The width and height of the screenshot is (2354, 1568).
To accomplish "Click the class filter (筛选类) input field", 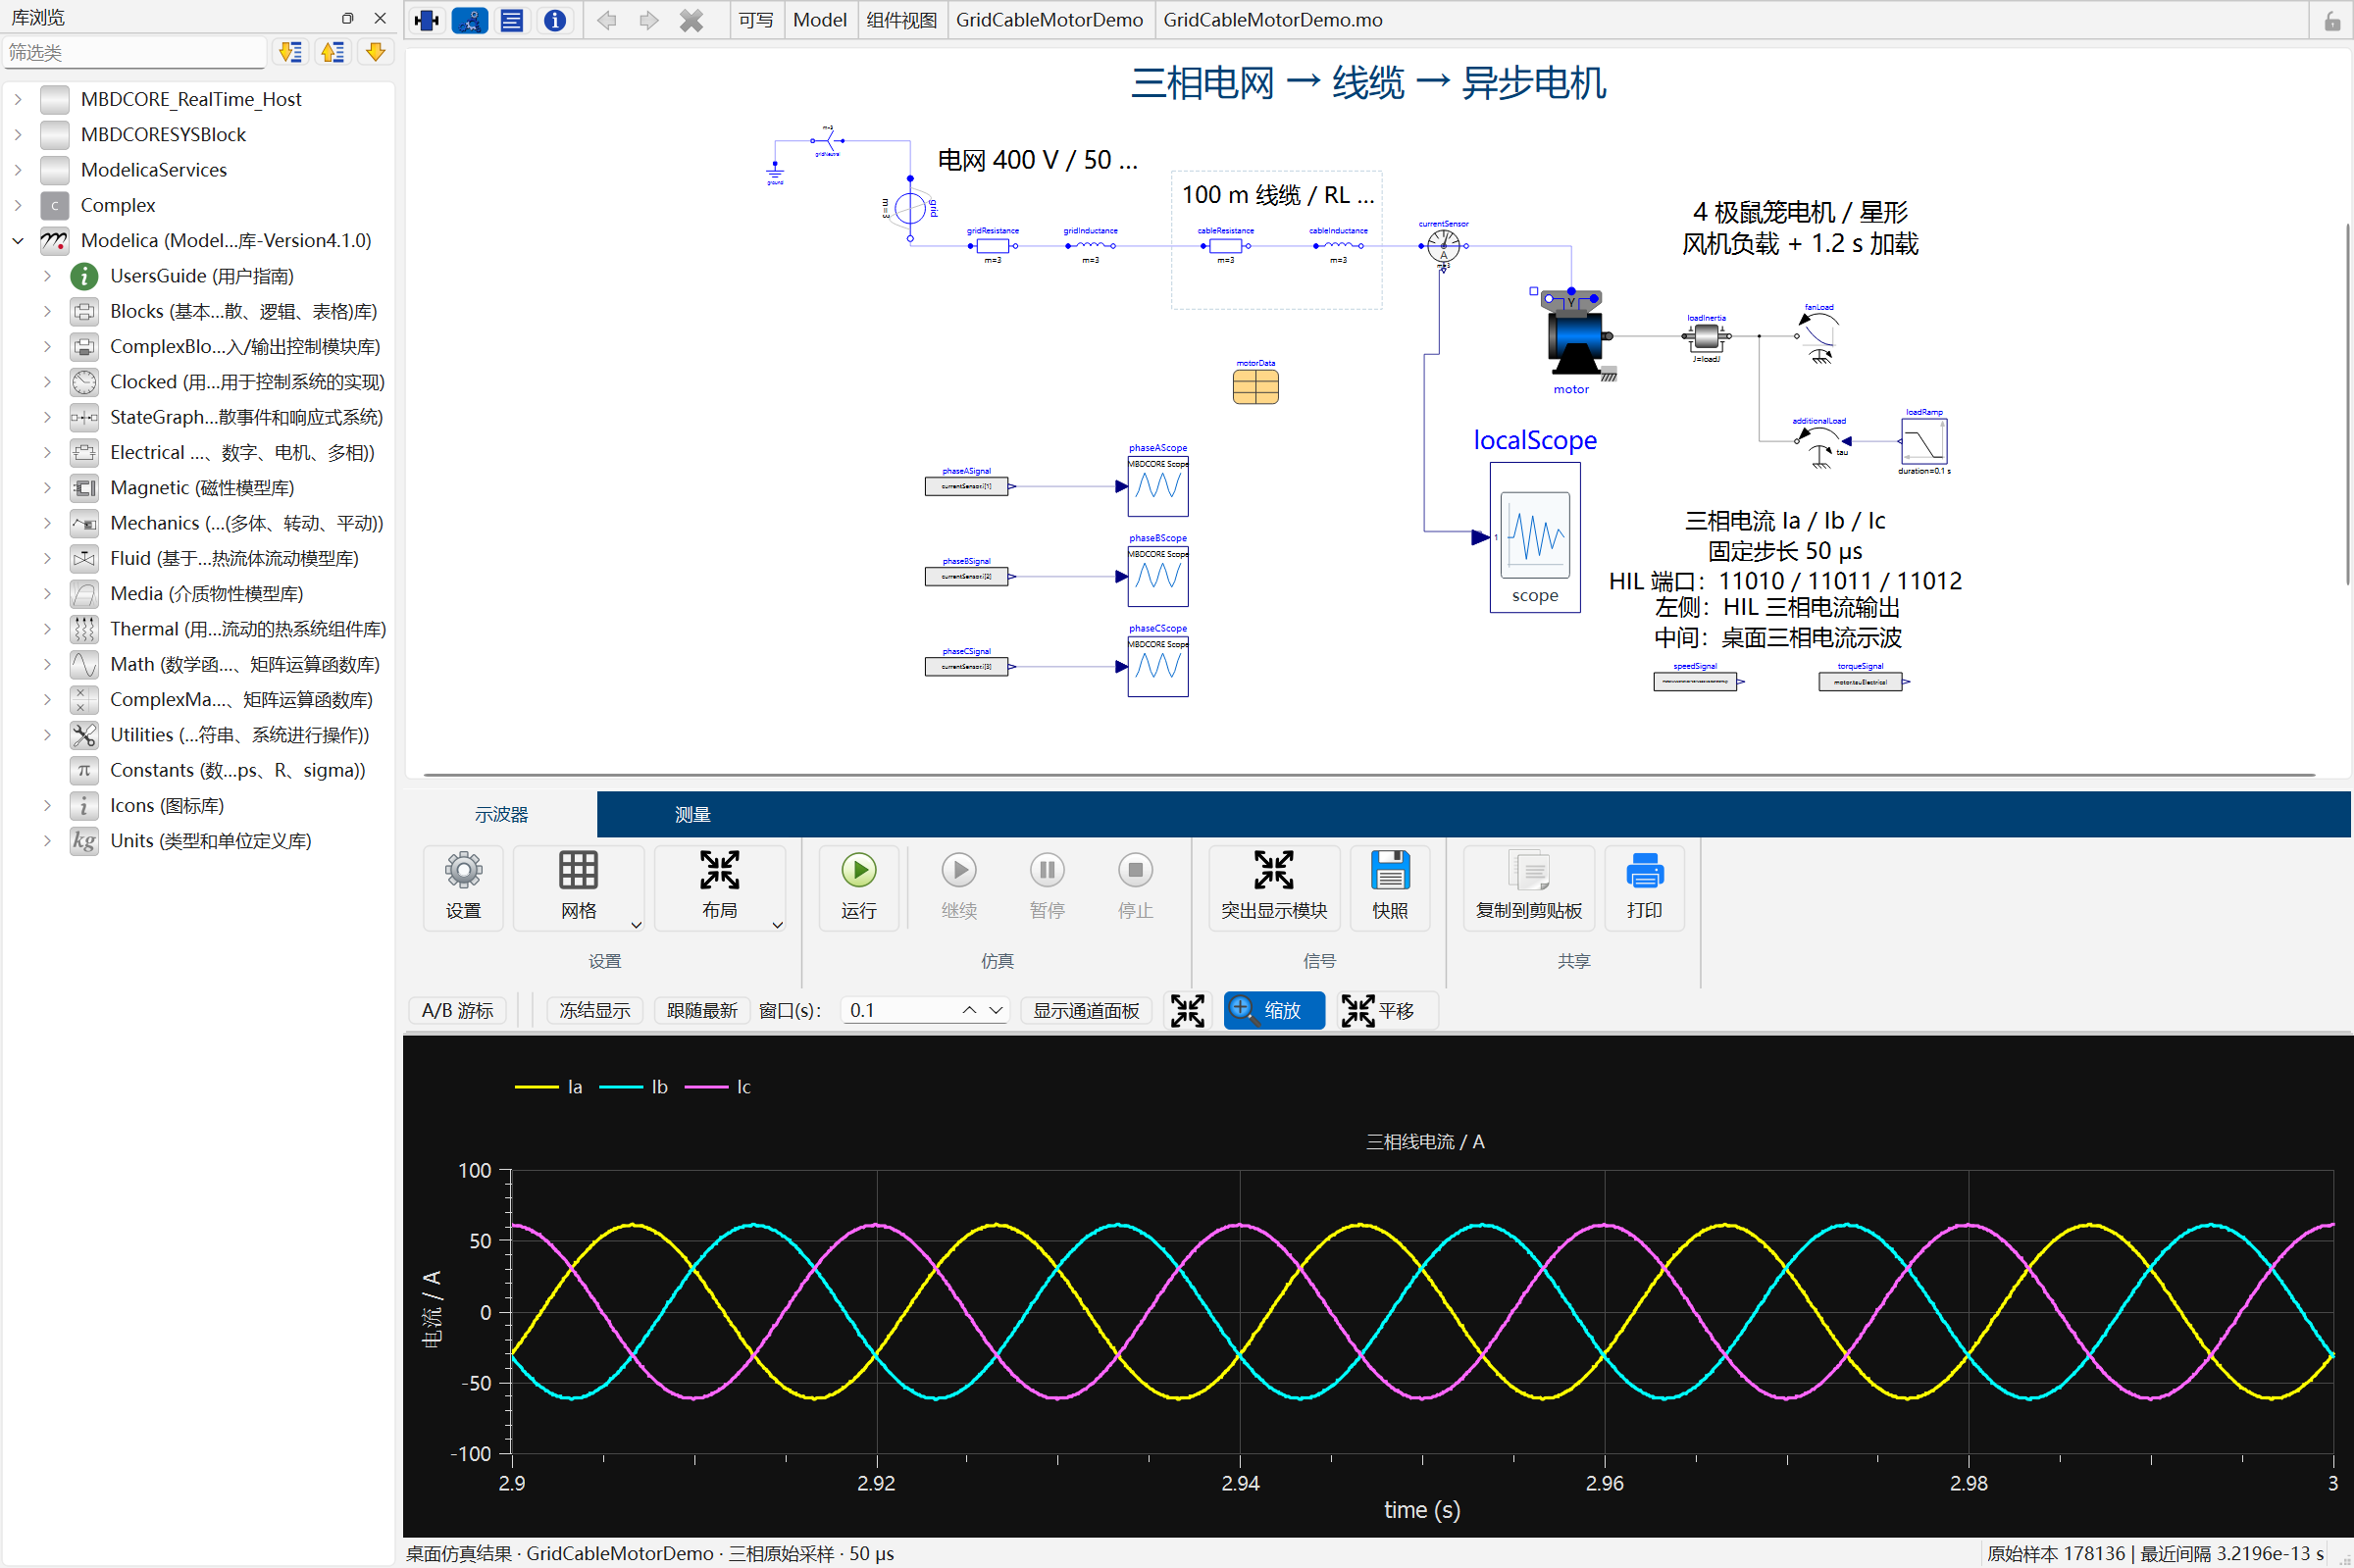I will tap(135, 52).
